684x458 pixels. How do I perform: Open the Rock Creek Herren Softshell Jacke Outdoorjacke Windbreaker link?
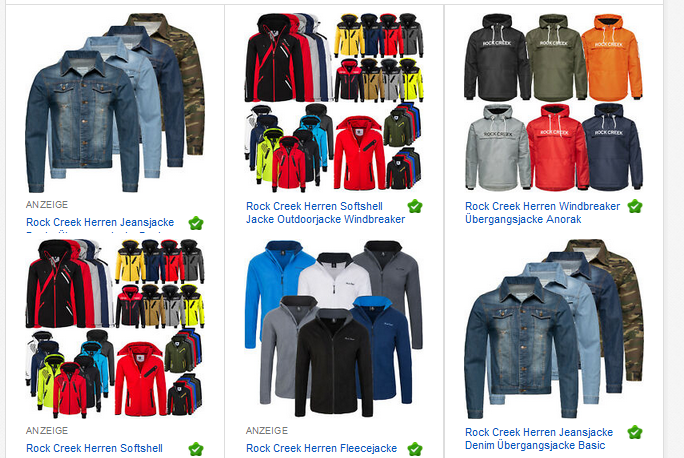325,213
